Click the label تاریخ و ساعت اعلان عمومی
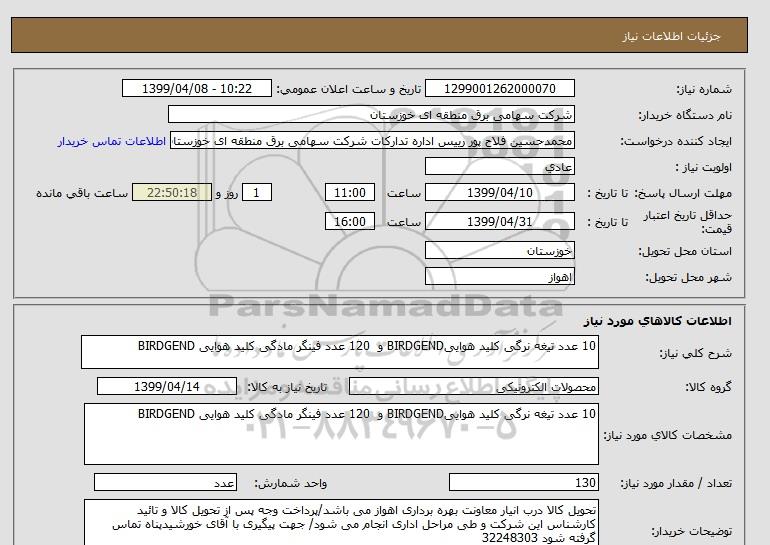 click(349, 89)
